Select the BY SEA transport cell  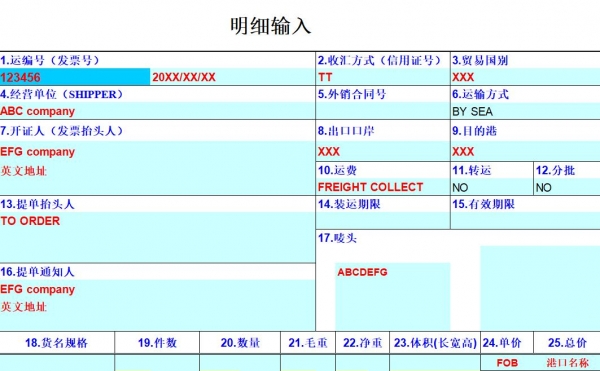[525, 111]
